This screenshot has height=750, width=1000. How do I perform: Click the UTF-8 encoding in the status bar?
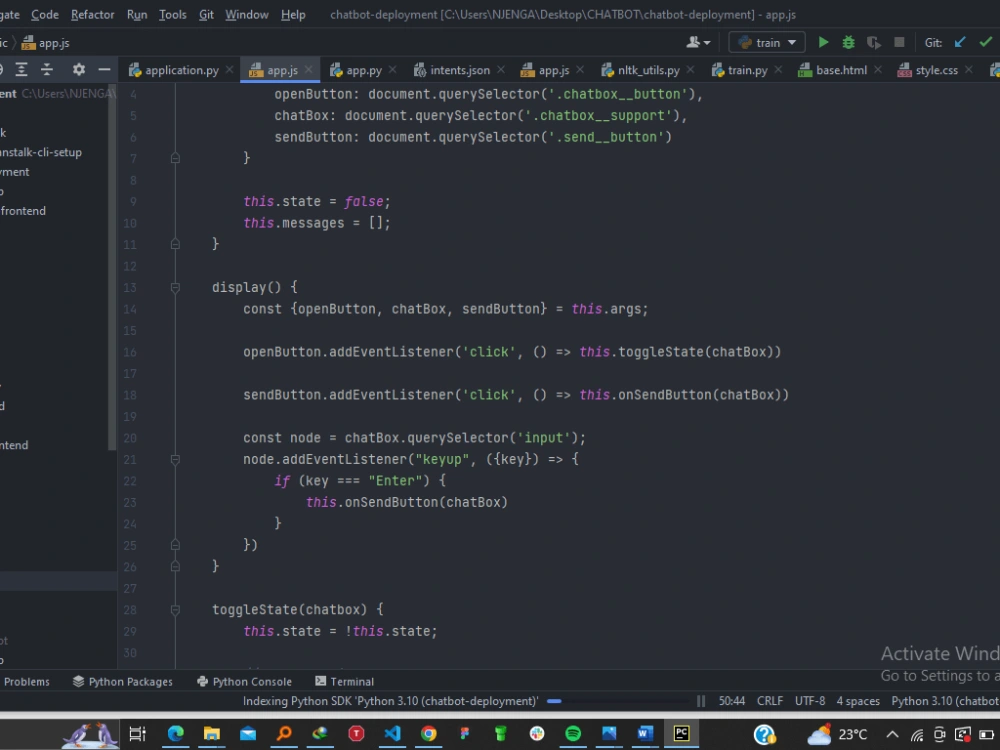pos(809,701)
